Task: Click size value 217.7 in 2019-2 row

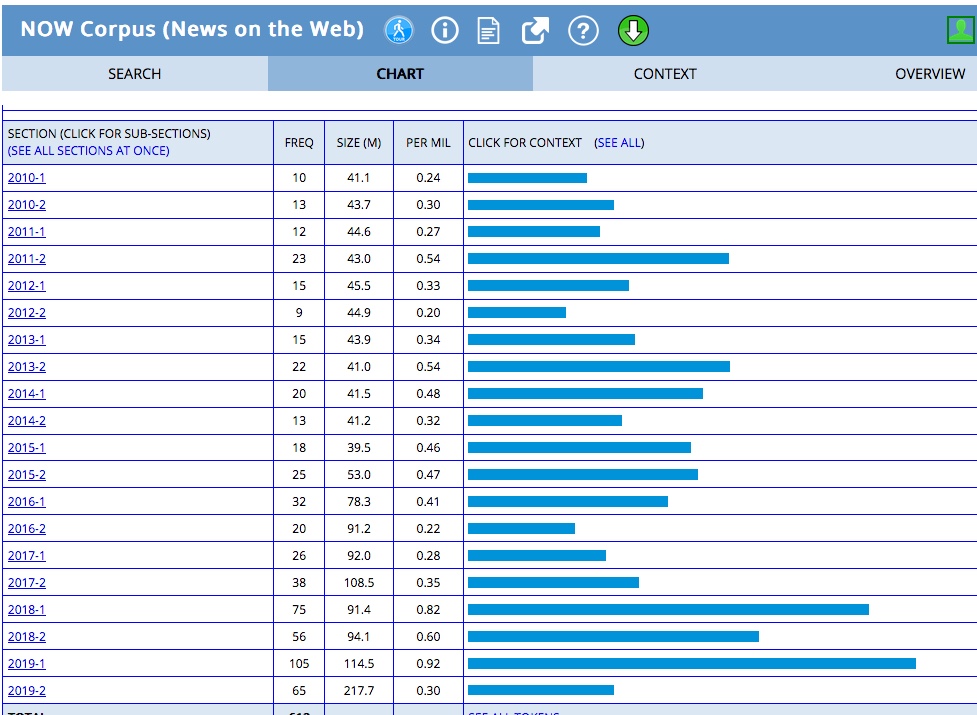Action: (x=359, y=691)
